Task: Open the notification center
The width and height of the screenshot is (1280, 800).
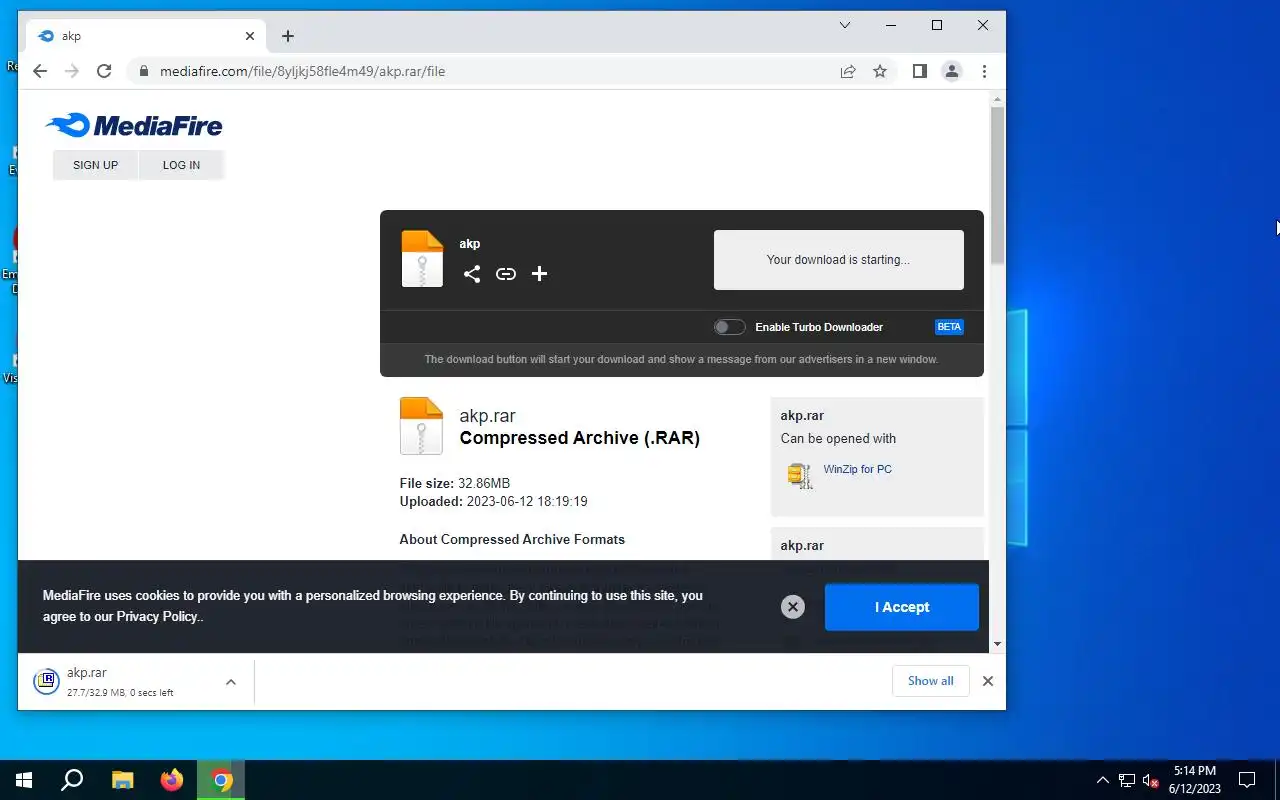Action: (1247, 780)
